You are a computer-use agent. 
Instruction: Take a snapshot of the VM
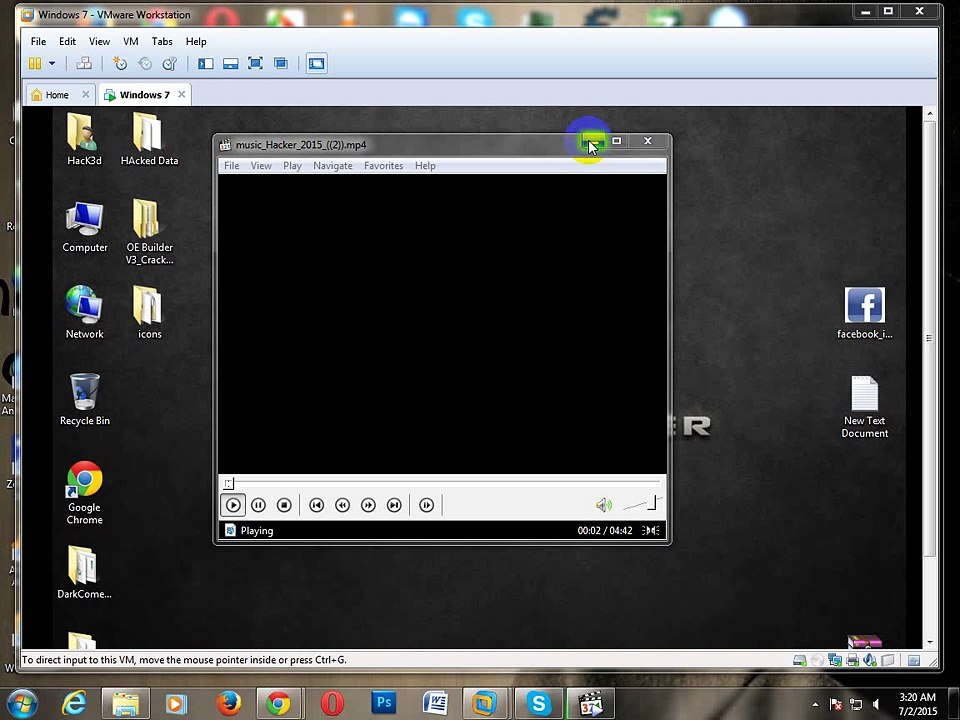coord(119,63)
